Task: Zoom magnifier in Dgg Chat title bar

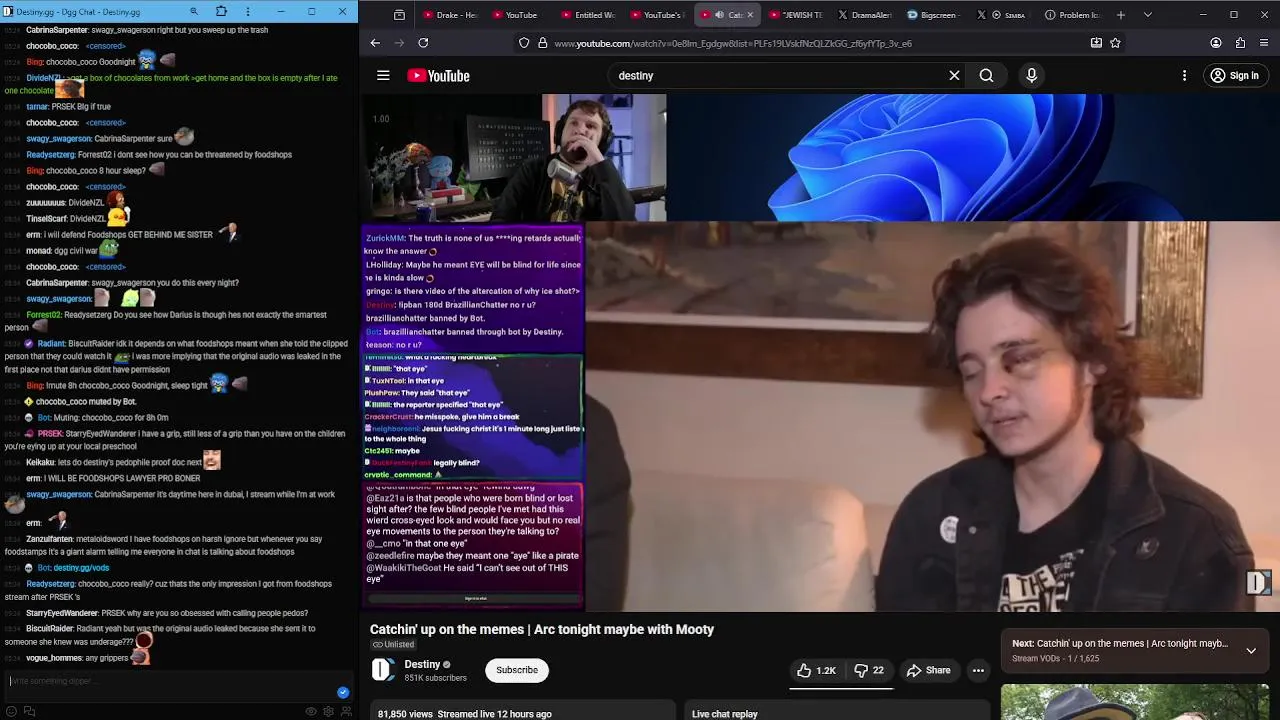Action: [194, 11]
